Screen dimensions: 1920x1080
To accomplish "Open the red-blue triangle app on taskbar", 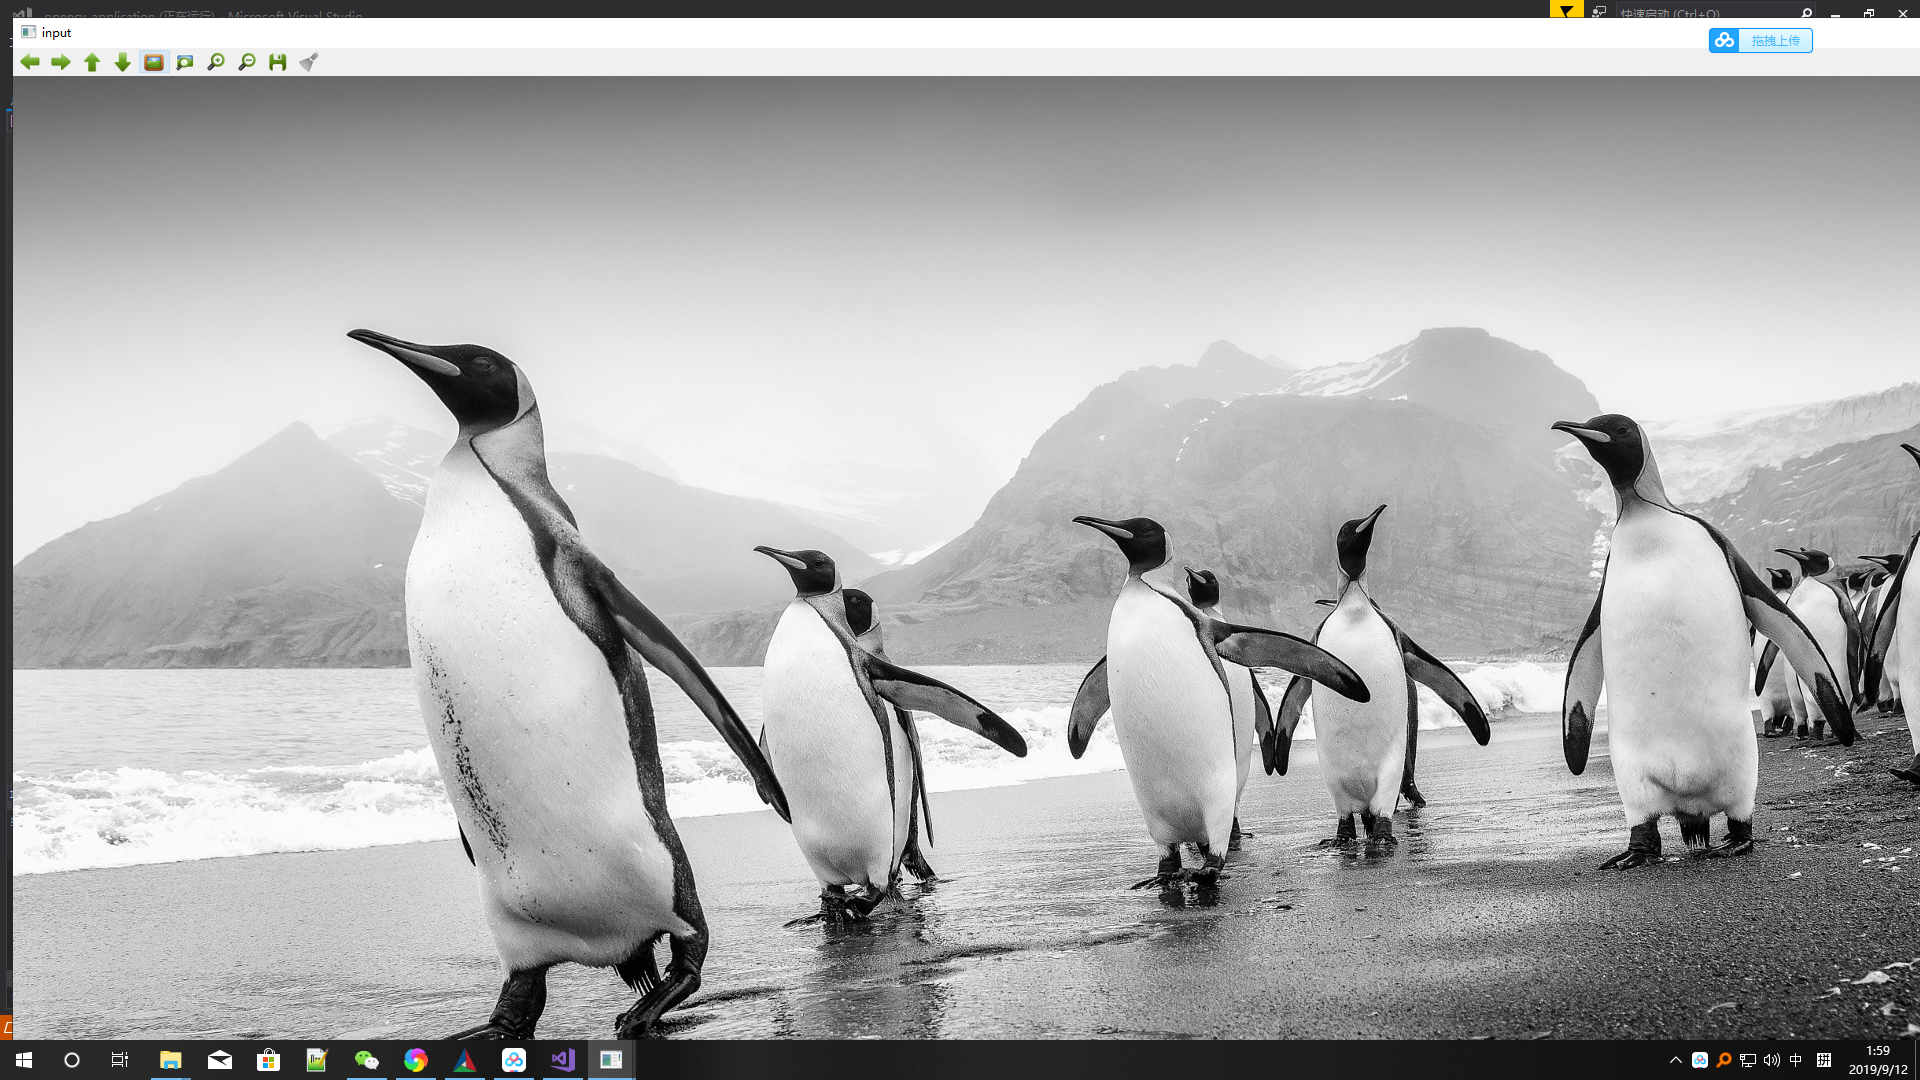I will tap(465, 1060).
